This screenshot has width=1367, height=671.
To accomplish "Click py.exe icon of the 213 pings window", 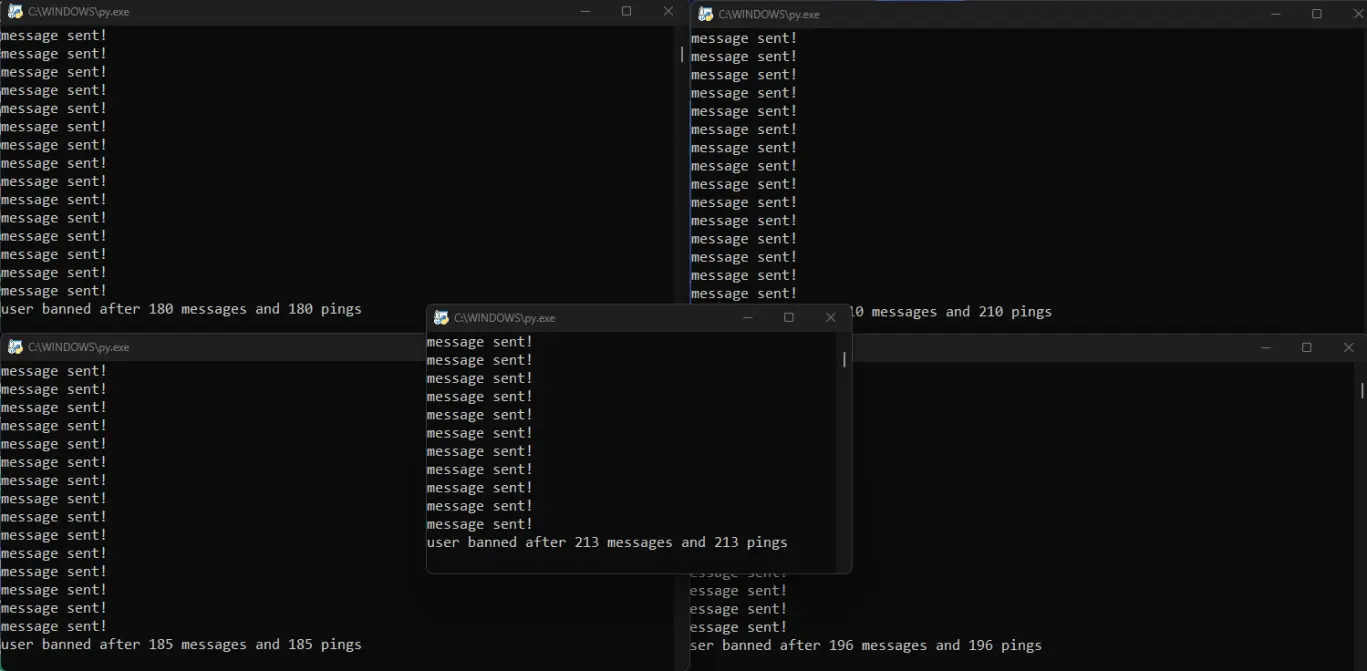I will tap(441, 318).
